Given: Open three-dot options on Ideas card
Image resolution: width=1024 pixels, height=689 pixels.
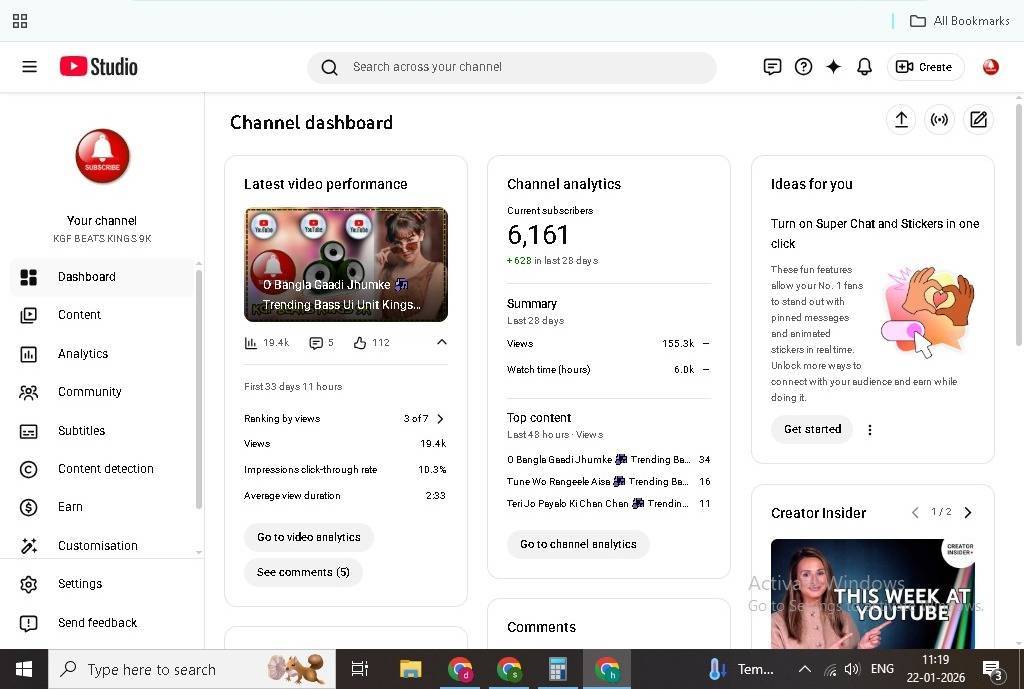Looking at the screenshot, I should pos(869,430).
